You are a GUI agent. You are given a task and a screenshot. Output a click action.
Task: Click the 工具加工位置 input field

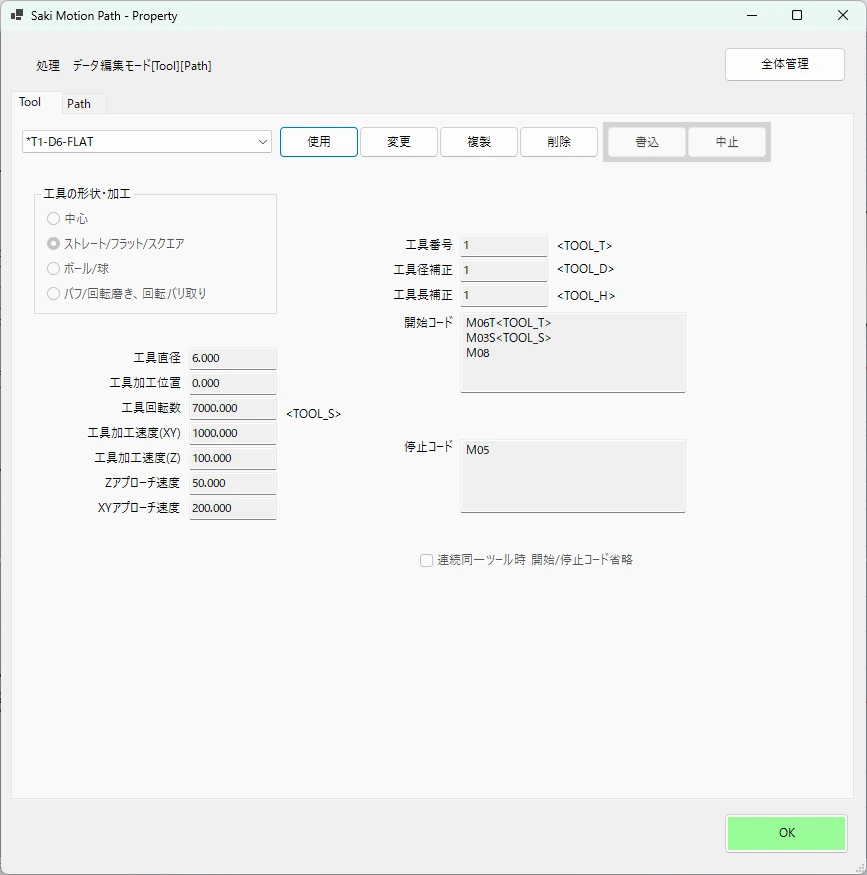click(233, 383)
